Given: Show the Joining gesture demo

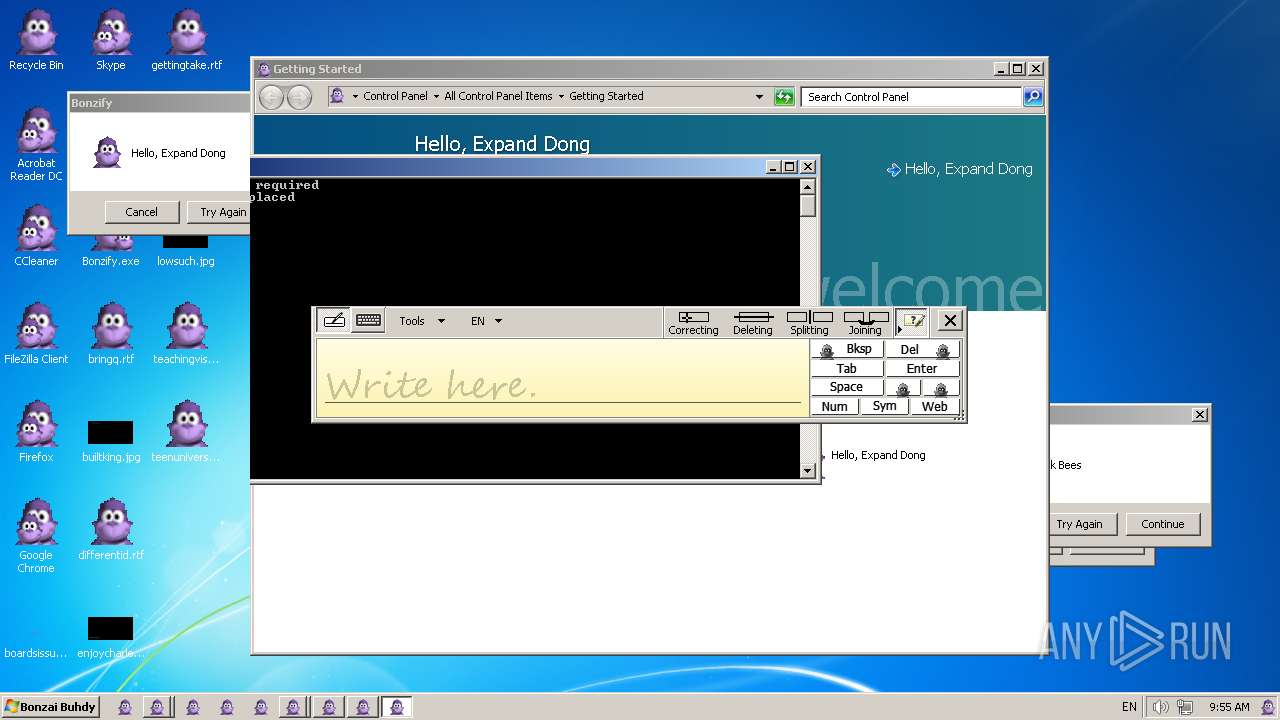Looking at the screenshot, I should coord(865,322).
